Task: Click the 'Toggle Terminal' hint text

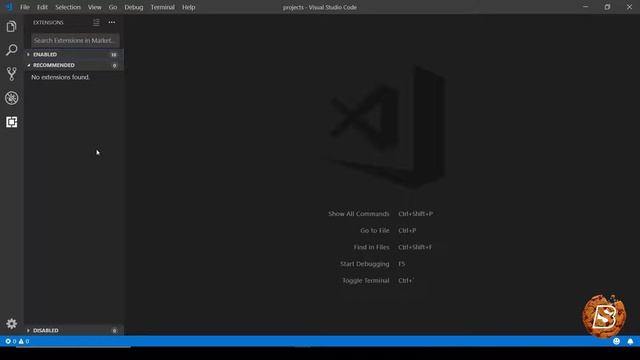Action: click(366, 281)
